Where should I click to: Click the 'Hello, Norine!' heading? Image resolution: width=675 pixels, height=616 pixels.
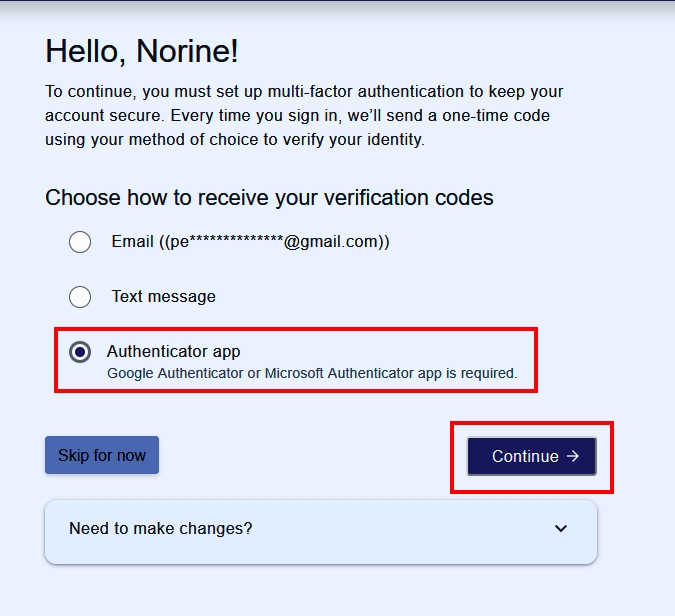142,51
